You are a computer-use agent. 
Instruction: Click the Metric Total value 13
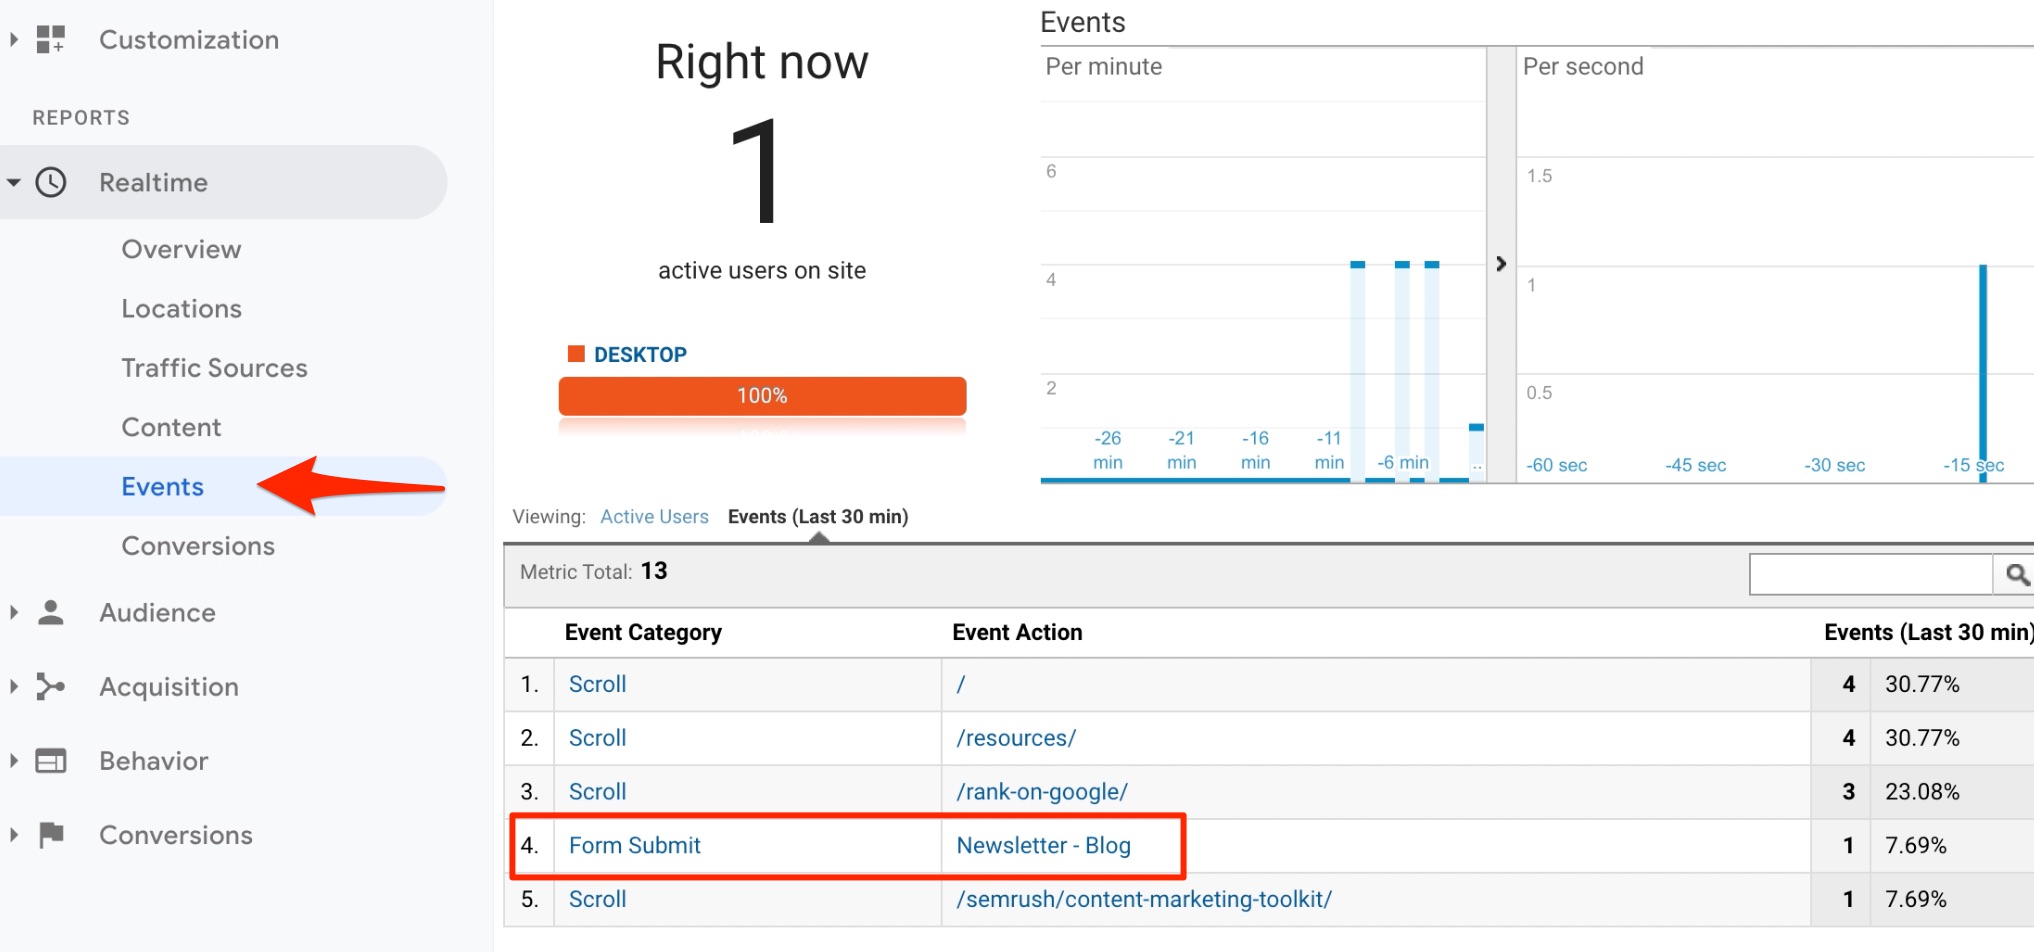click(654, 571)
